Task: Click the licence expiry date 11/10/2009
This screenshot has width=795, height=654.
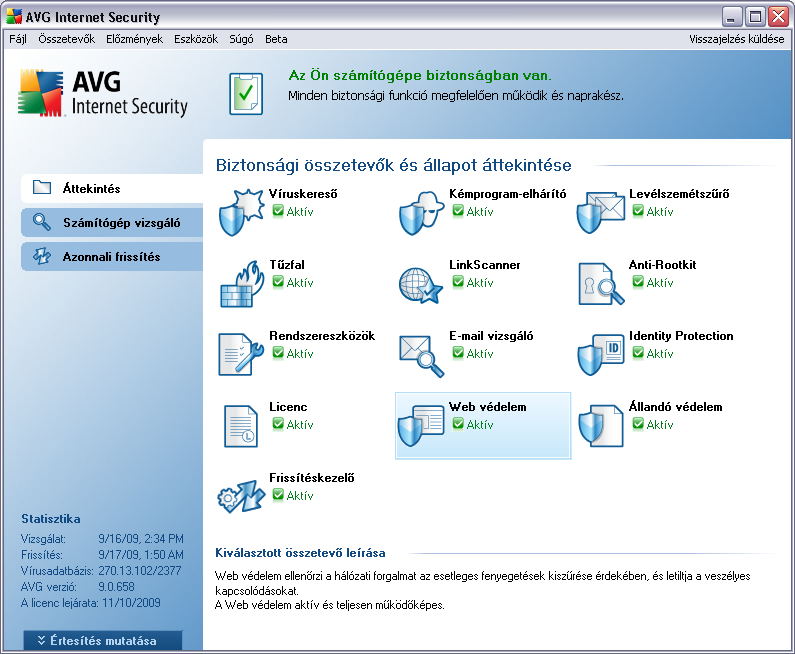Action: click(131, 603)
